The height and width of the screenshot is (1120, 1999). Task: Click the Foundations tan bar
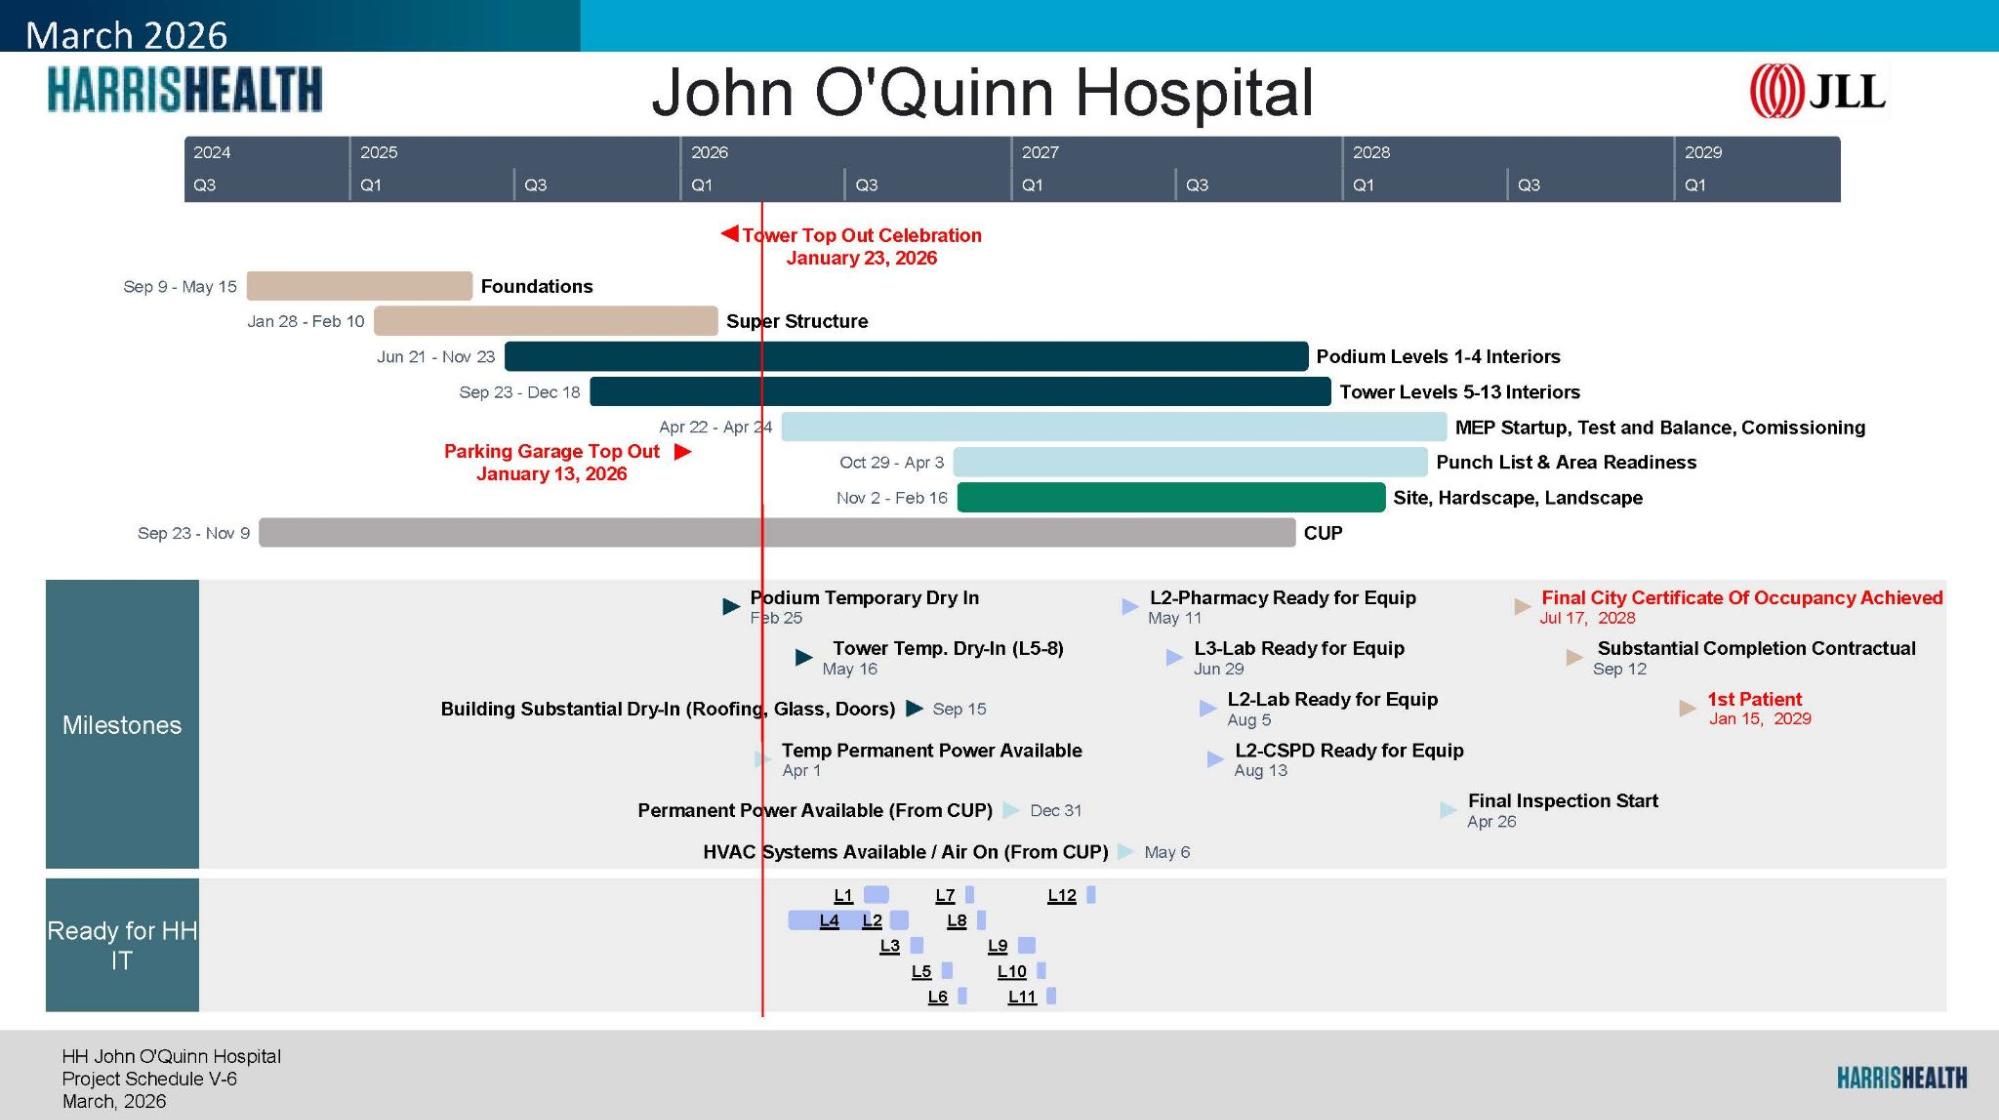359,286
